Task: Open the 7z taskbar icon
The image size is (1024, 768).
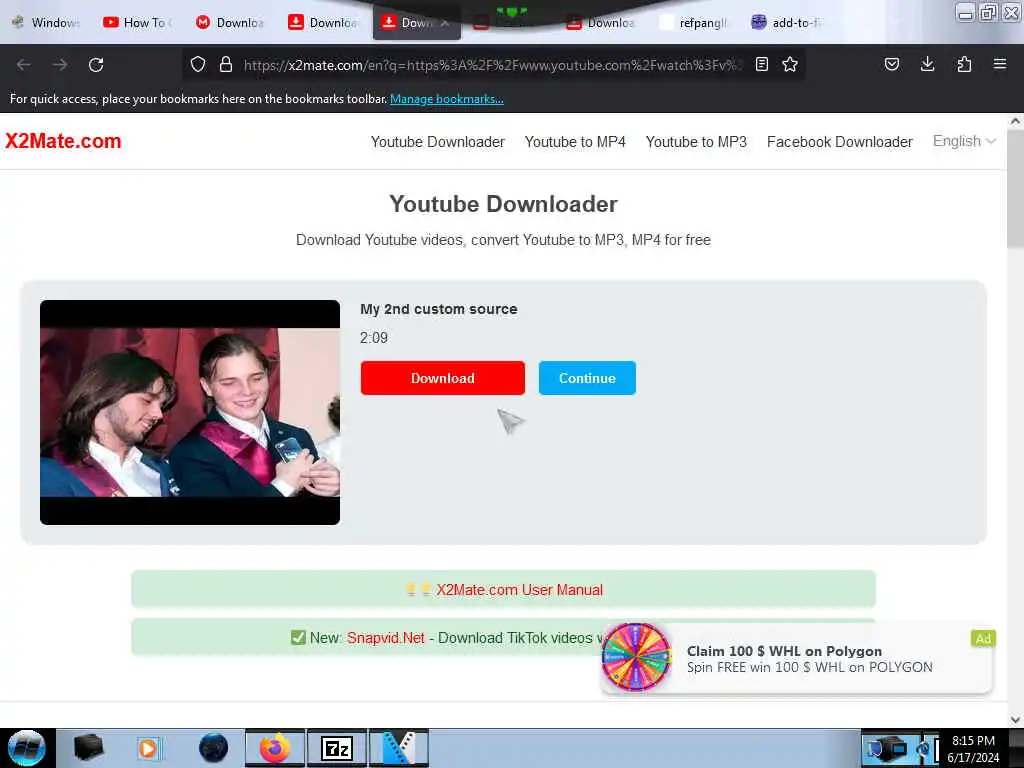Action: point(337,748)
